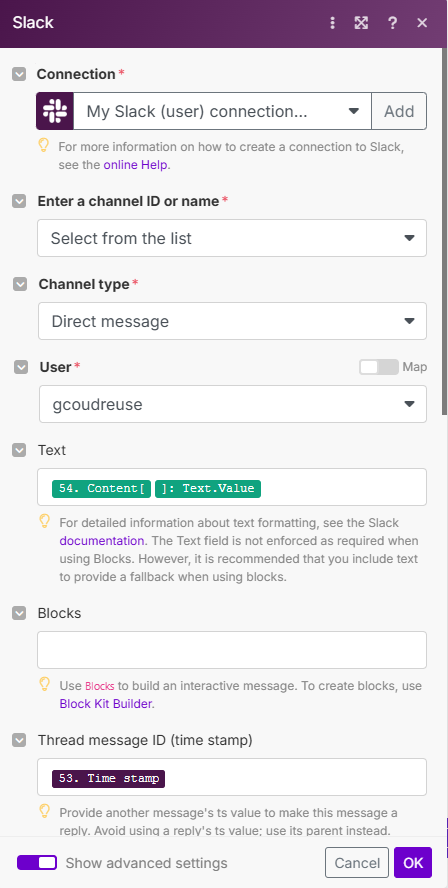This screenshot has height=888, width=448.
Task: Open the User gcoudreuse dropdown
Action: (x=233, y=404)
